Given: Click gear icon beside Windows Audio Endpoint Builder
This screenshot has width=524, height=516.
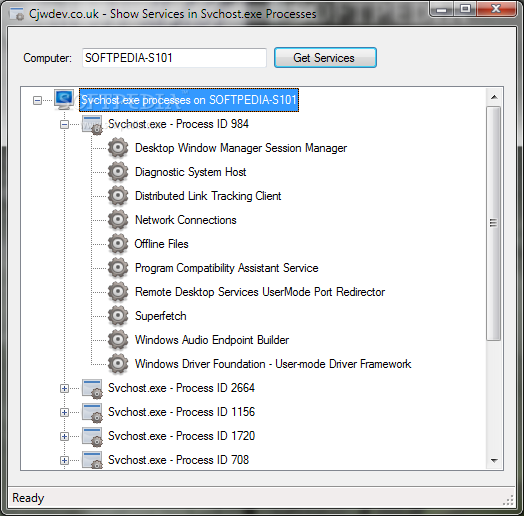Looking at the screenshot, I should (118, 340).
